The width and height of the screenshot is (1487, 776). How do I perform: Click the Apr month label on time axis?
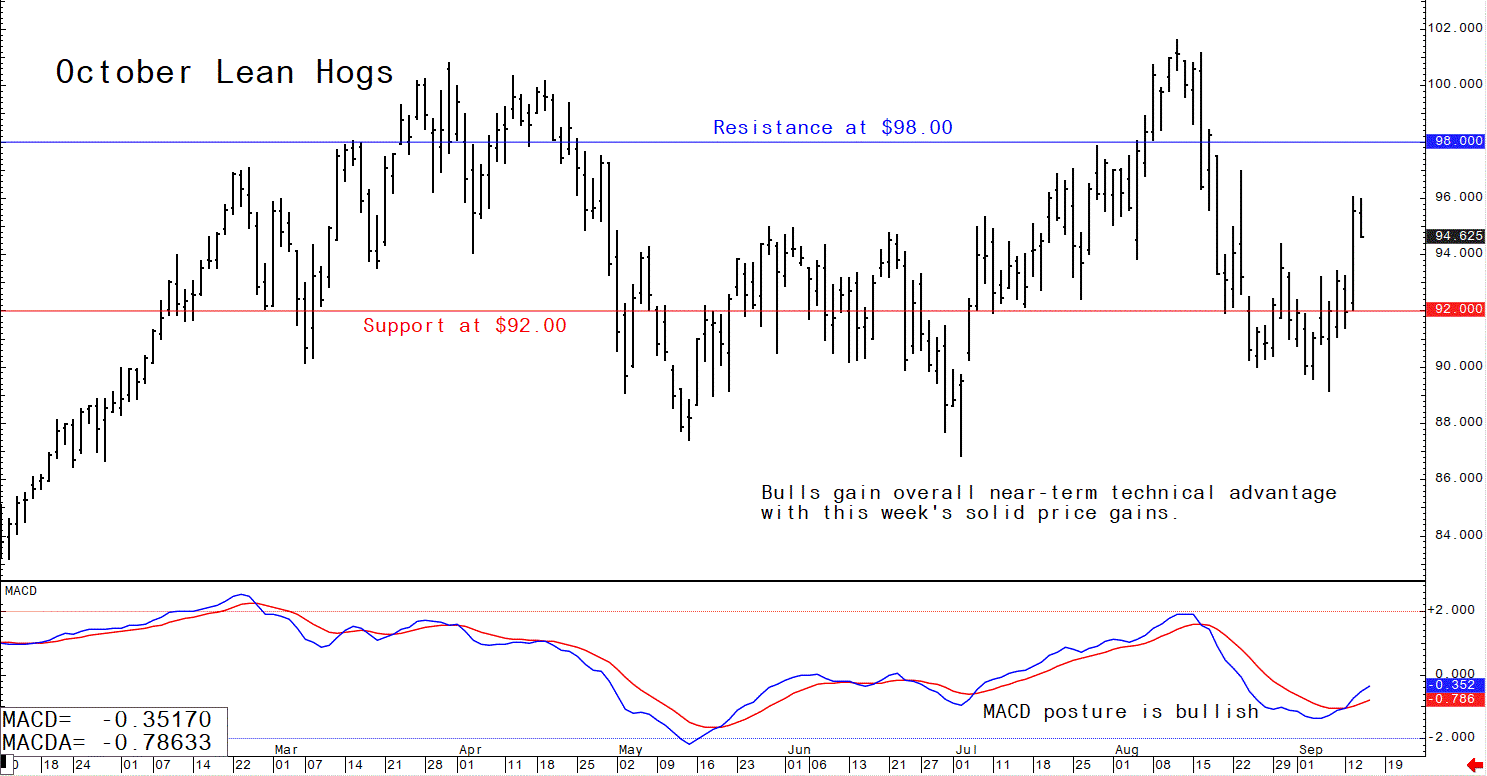click(471, 748)
